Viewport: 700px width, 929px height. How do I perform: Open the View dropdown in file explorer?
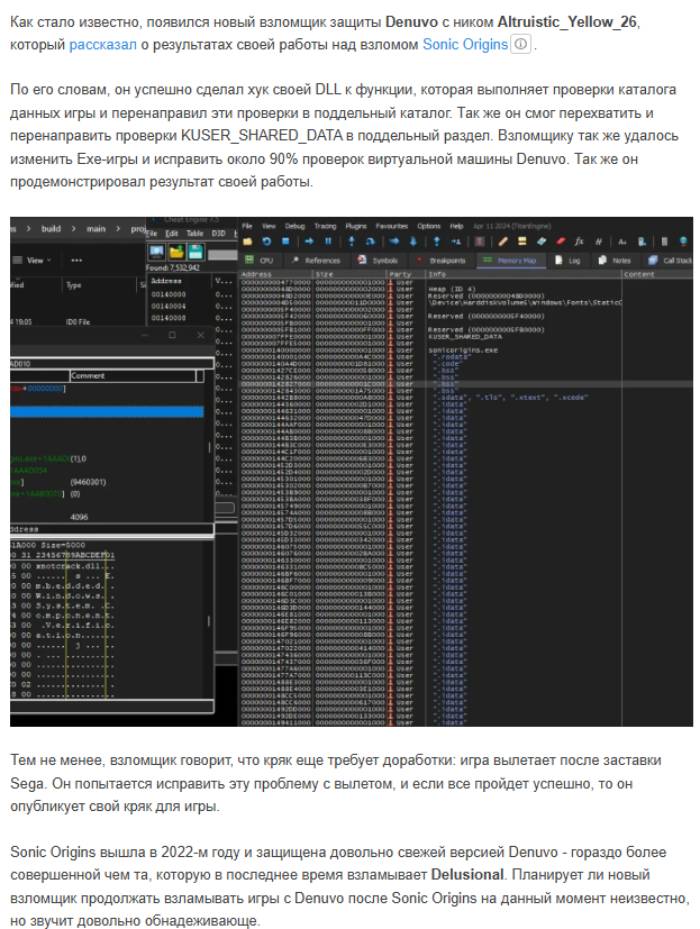click(33, 260)
